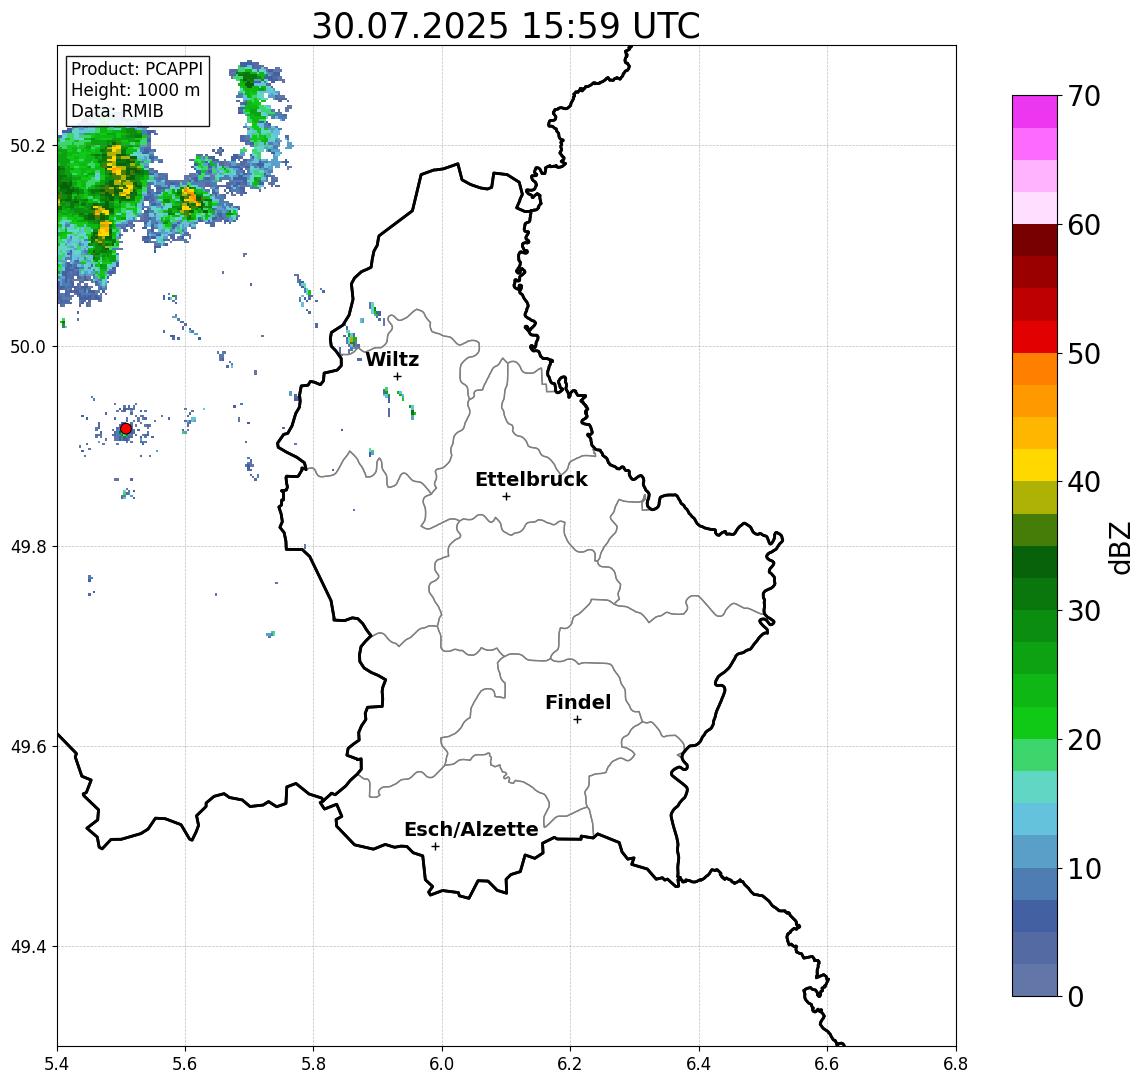Click the 'Height: 1000 m' legend text

click(x=135, y=90)
